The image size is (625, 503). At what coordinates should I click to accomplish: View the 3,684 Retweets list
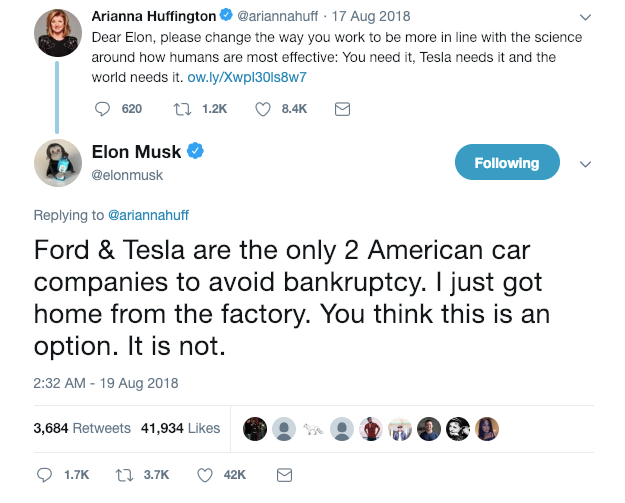(x=82, y=428)
